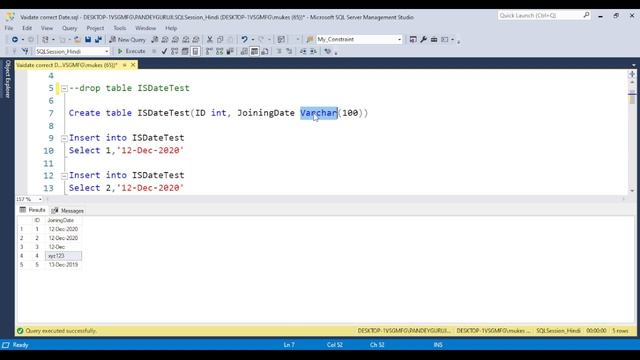Click the document tab list dropdown arrow
This screenshot has height=360, width=640.
[x=633, y=65]
